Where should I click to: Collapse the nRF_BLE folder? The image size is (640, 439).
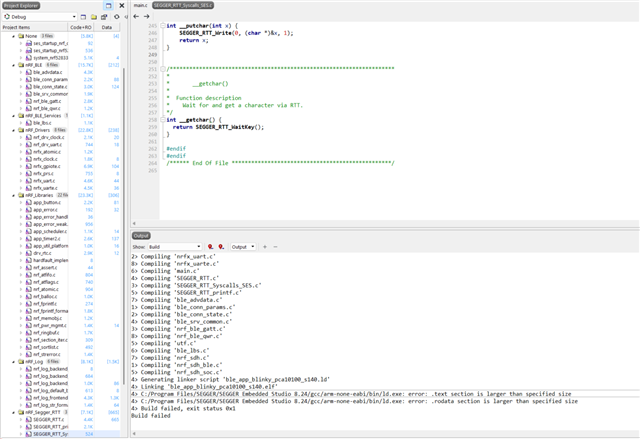pos(14,65)
